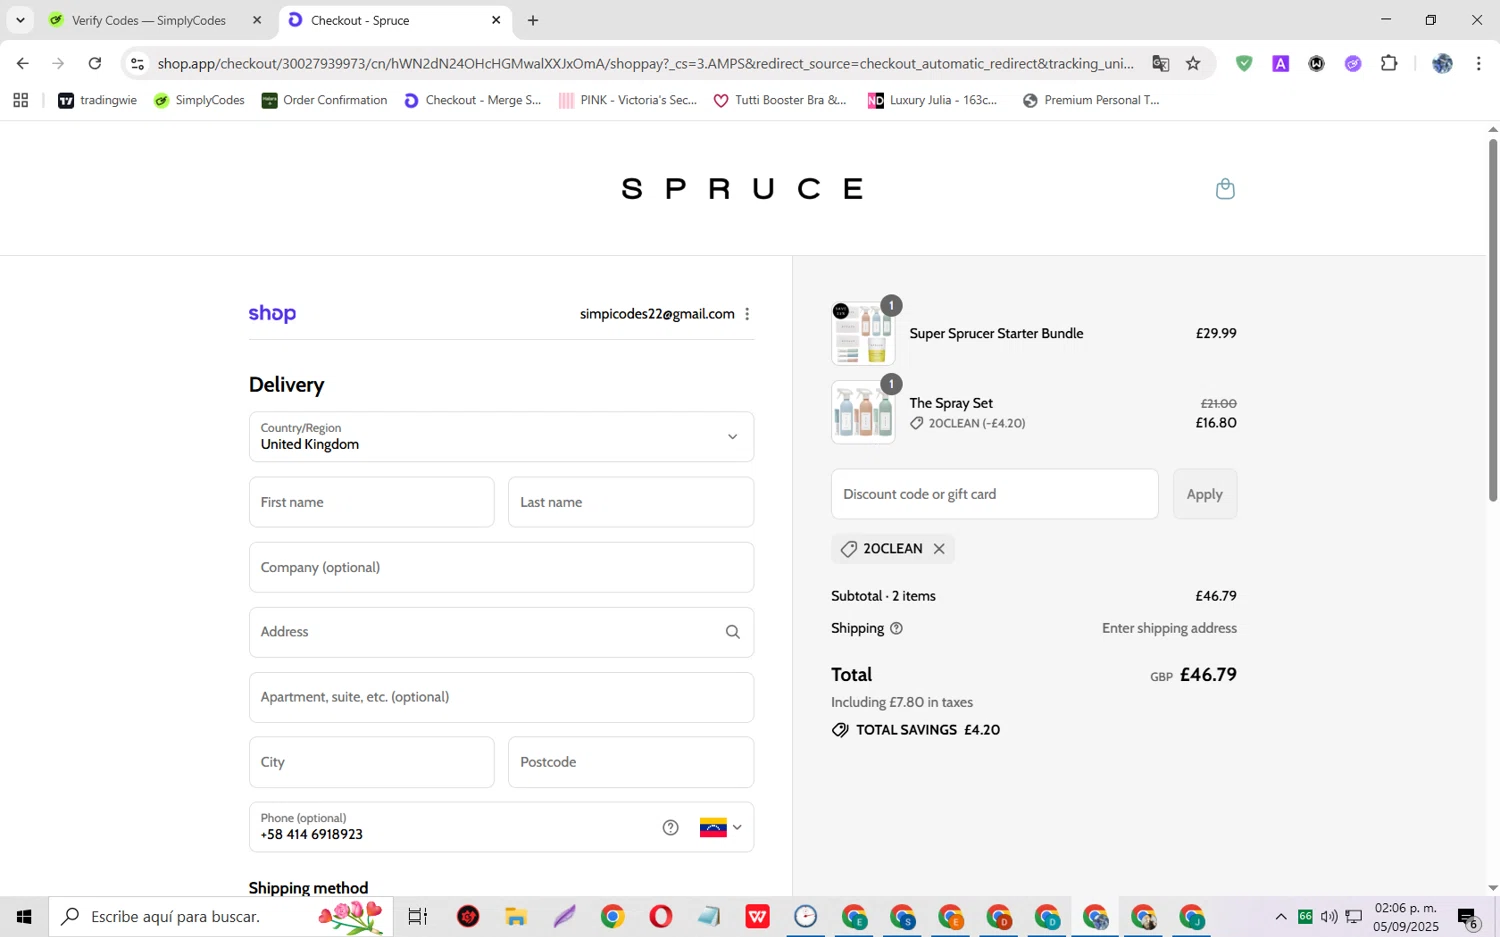Click the purple A extension icon

tap(1280, 63)
